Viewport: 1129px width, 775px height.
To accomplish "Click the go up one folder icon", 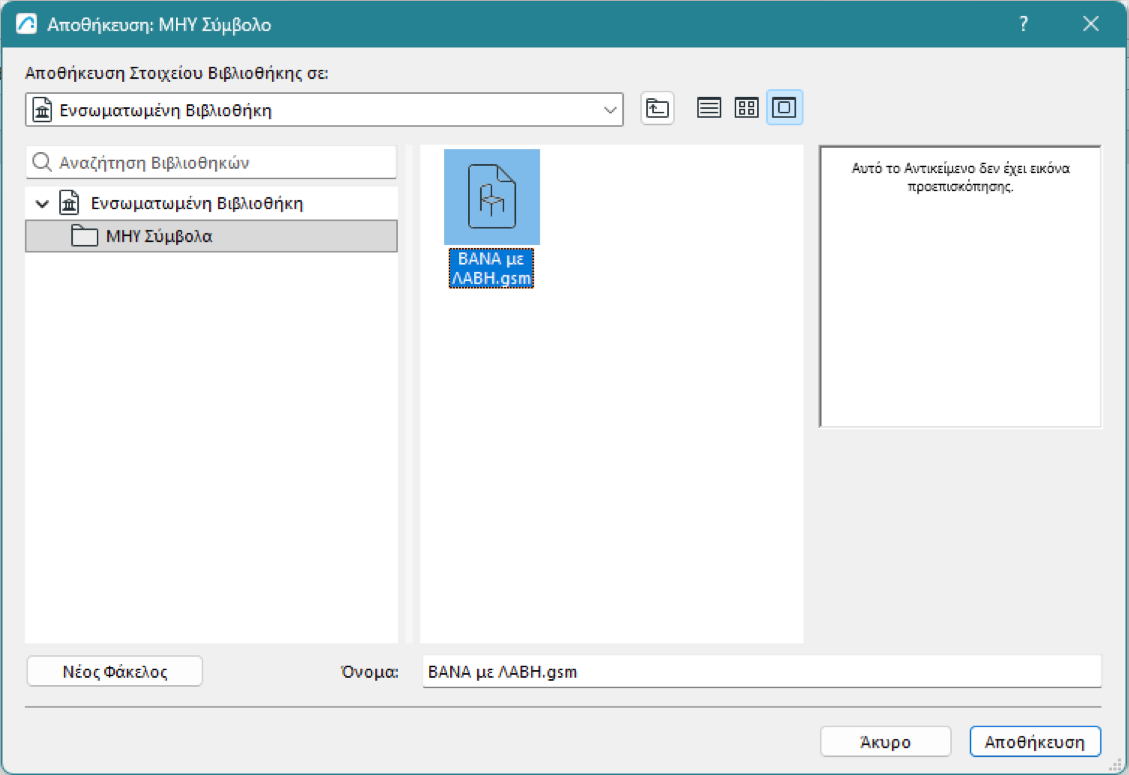I will pos(657,109).
